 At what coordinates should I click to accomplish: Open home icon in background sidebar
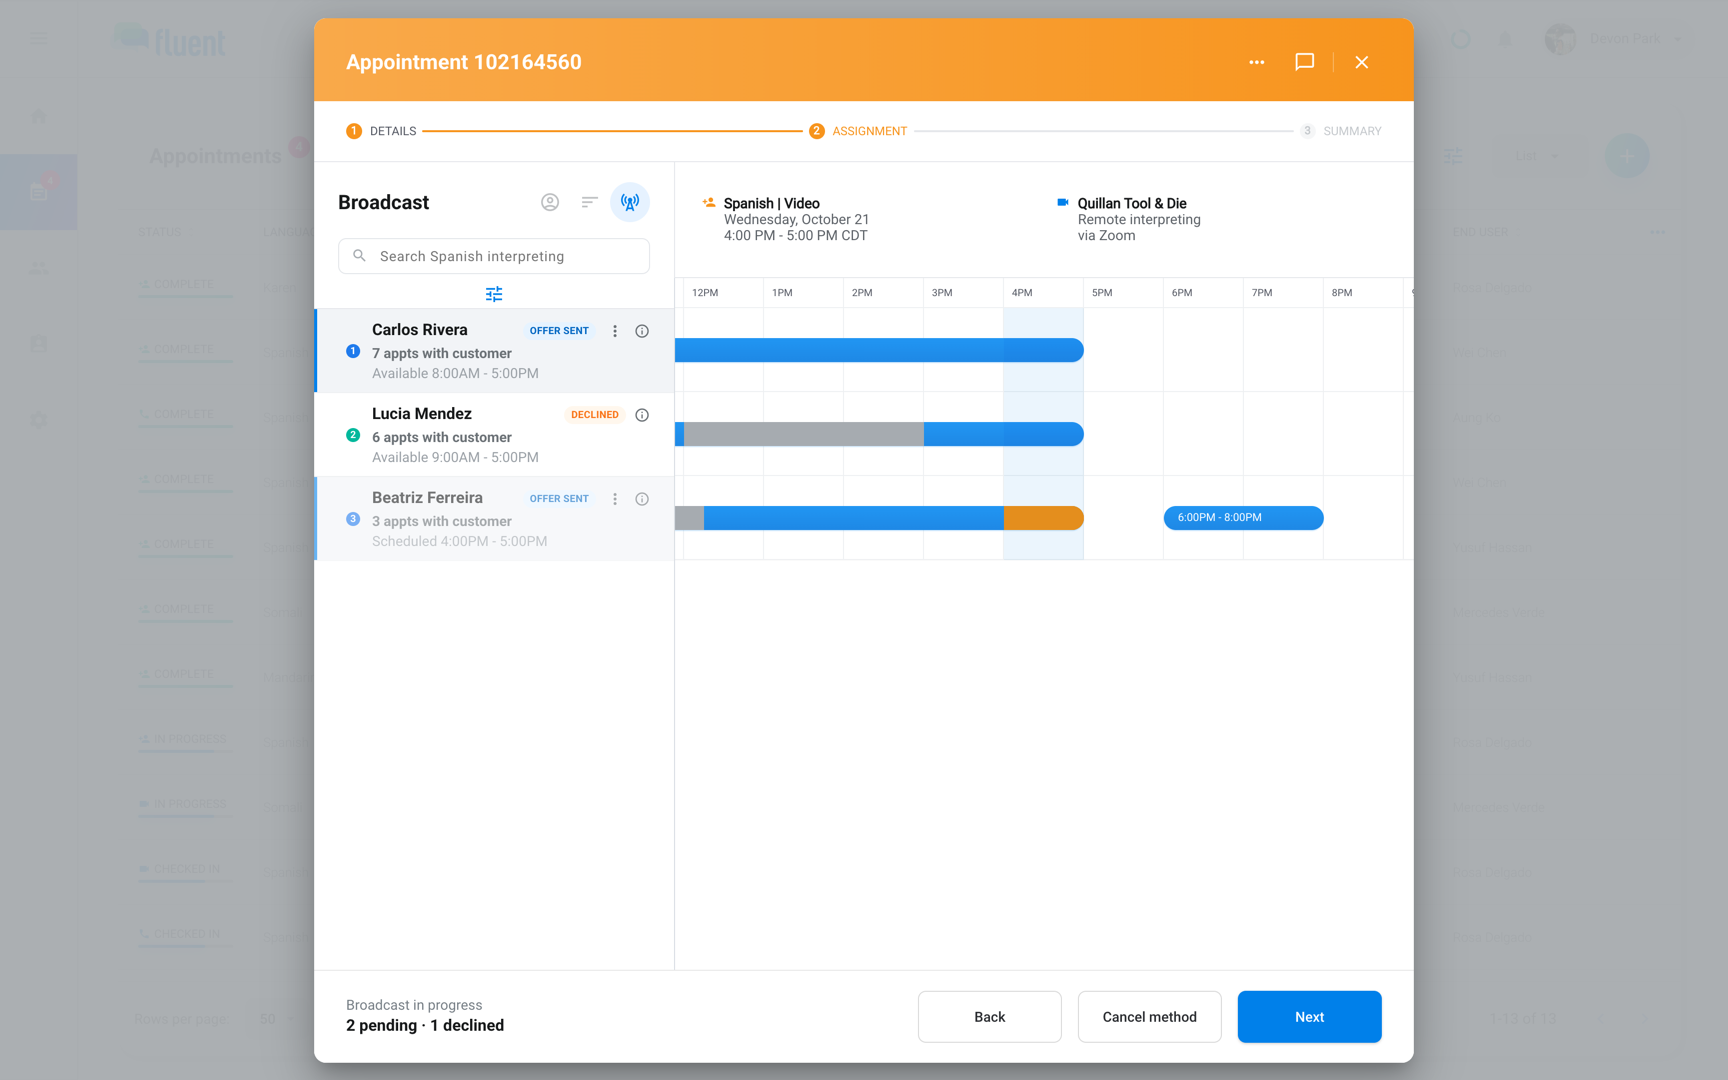[38, 116]
